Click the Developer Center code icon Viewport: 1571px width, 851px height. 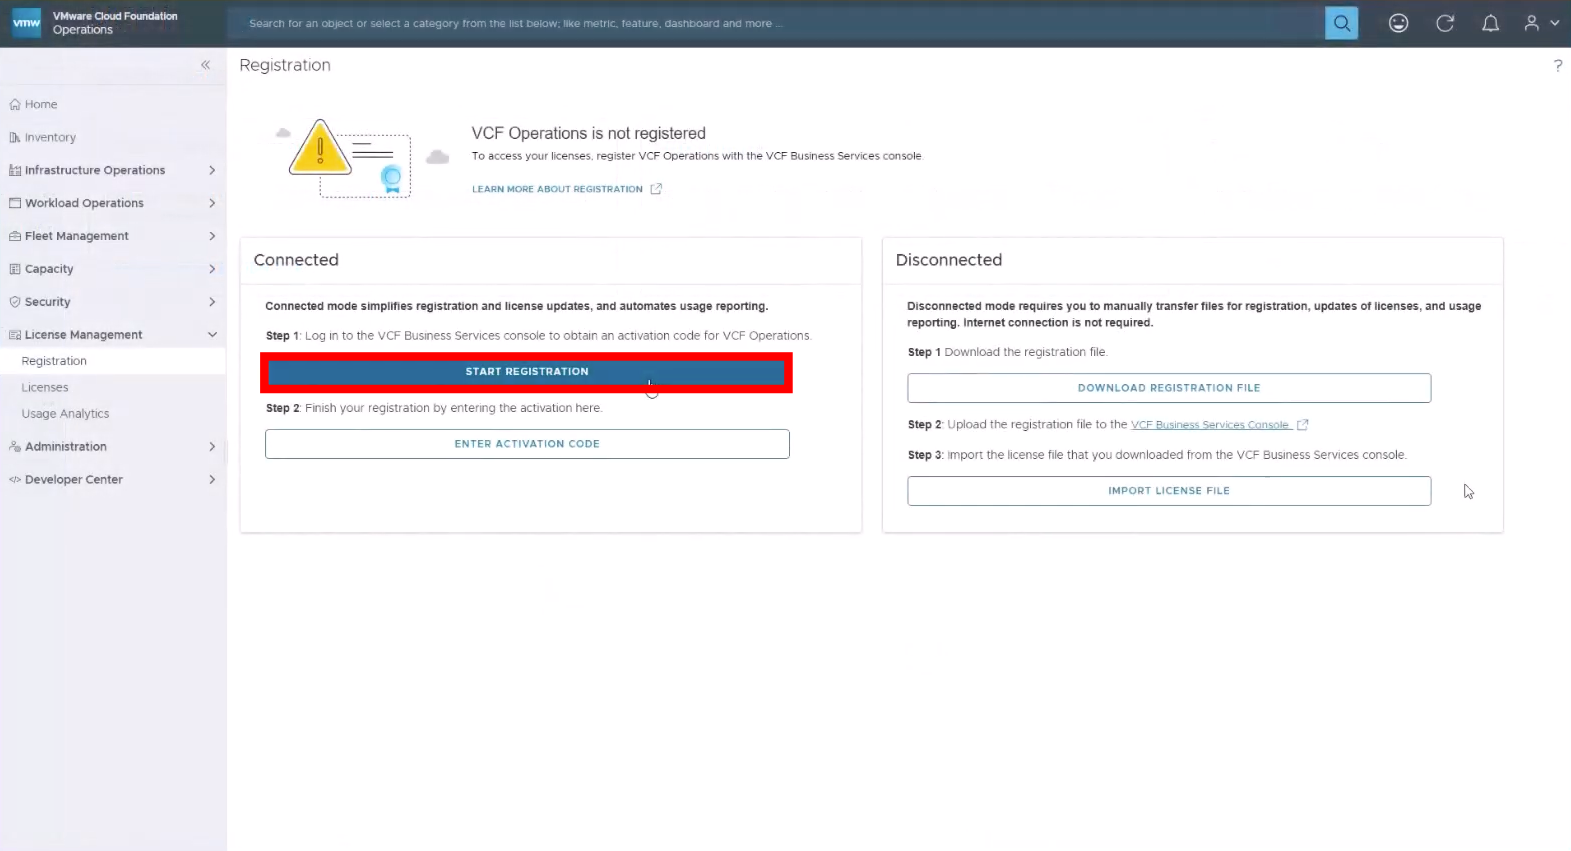click(15, 480)
